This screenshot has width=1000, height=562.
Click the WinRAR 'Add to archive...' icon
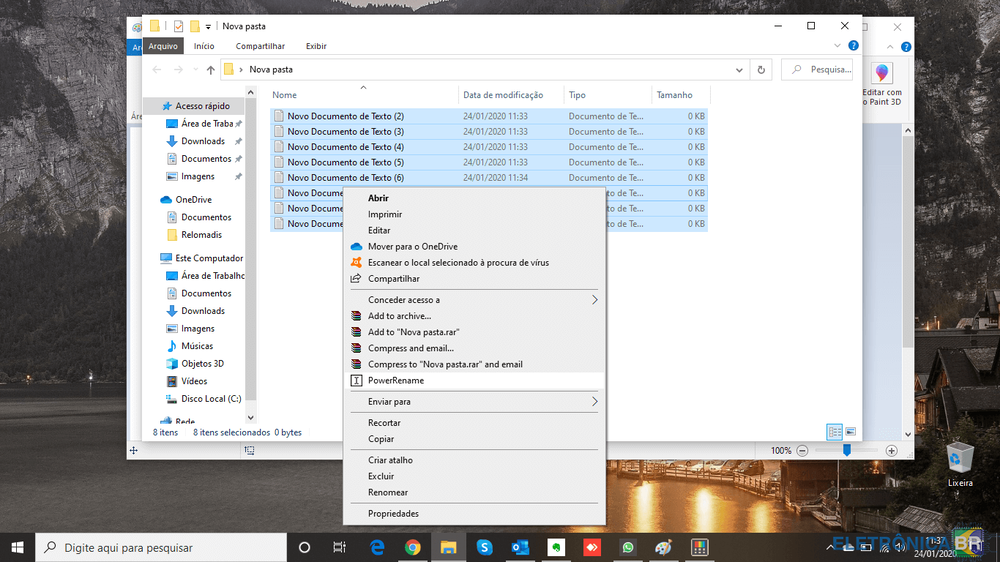click(356, 316)
